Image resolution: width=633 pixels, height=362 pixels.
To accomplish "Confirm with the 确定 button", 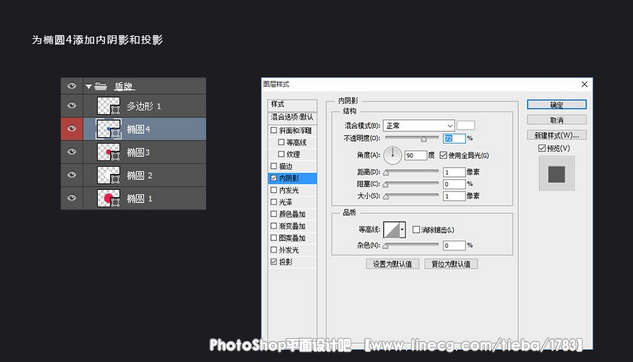I will click(x=557, y=105).
